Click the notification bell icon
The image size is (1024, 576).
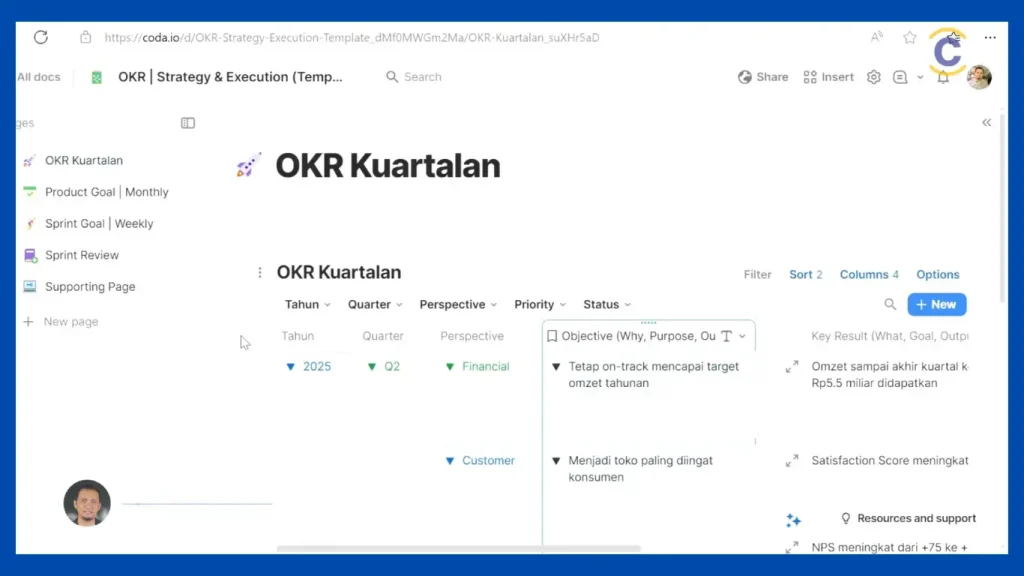pyautogui.click(x=943, y=77)
